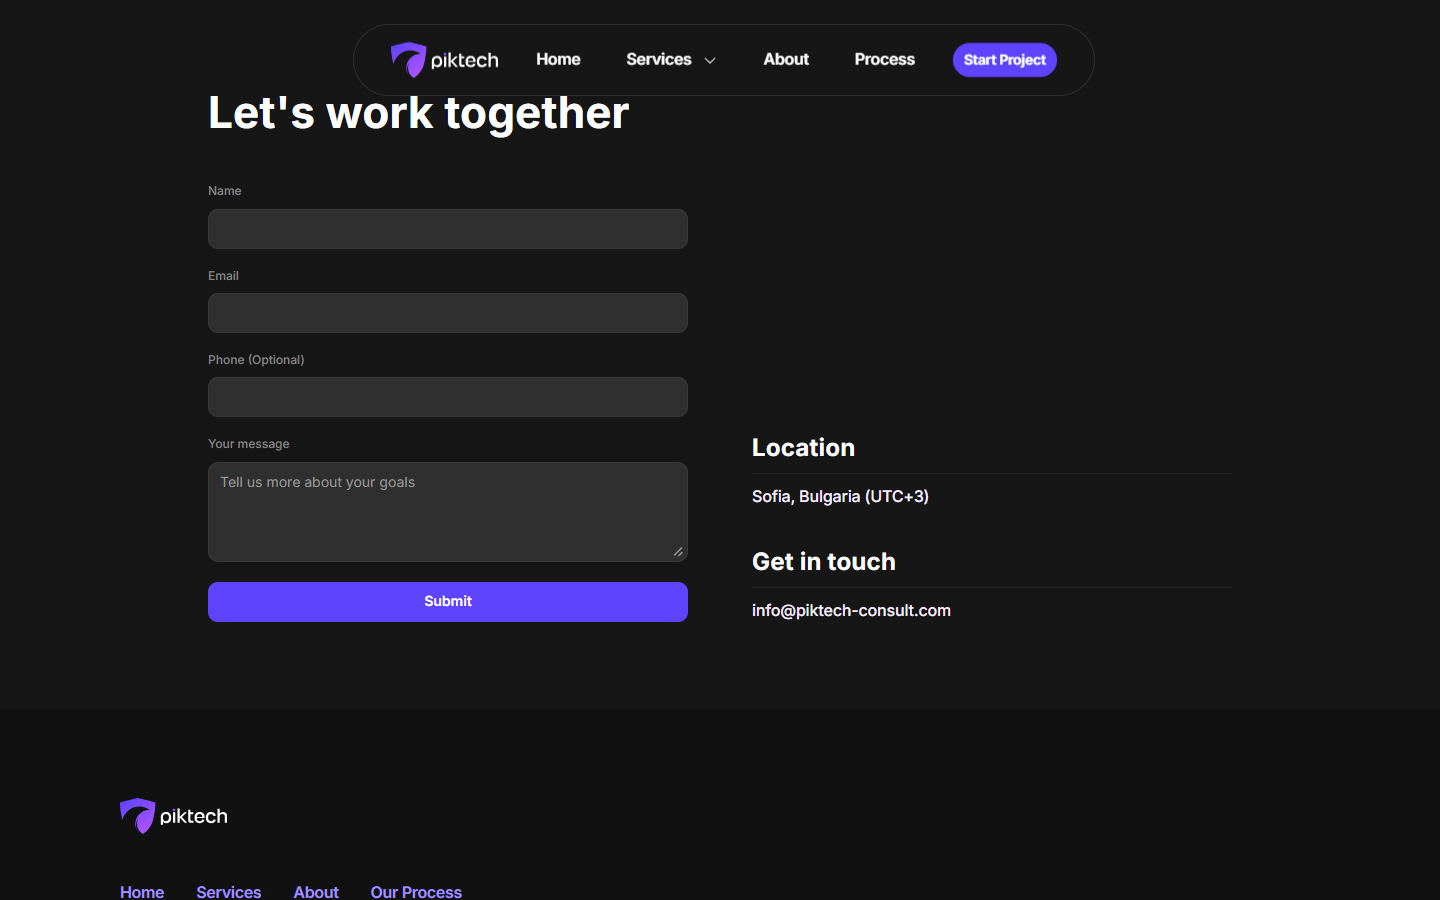Click inside the Your message textarea
Screen dimensions: 1440x900
click(448, 512)
